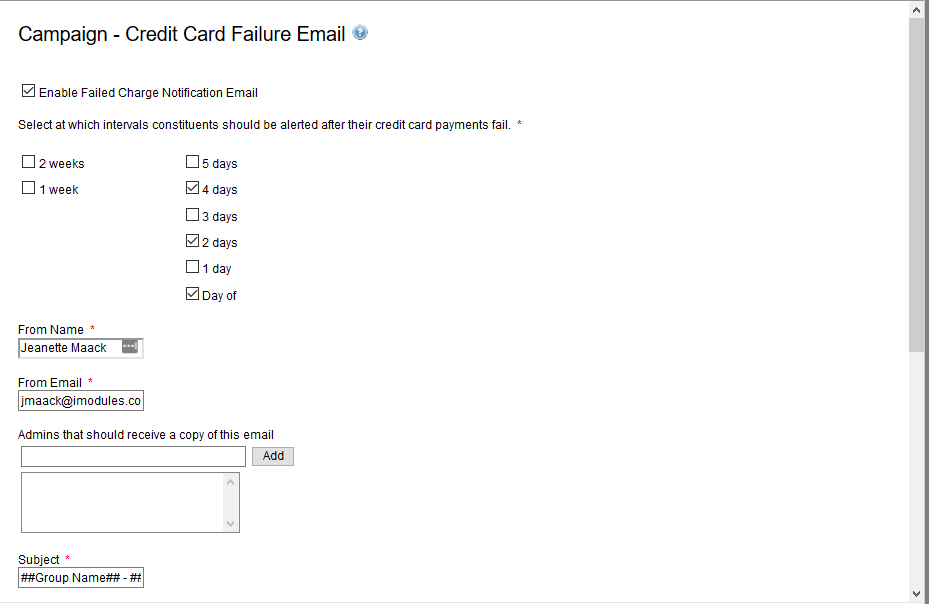Enable the 1 day interval option
Viewport: 929px width, 604px height.
click(x=191, y=266)
